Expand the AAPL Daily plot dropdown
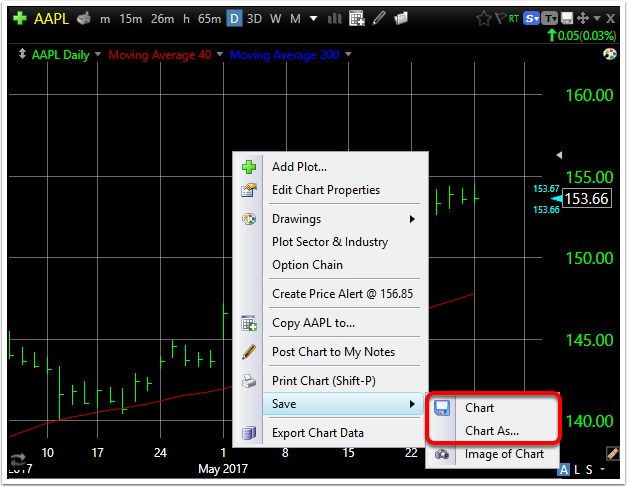 tap(98, 54)
